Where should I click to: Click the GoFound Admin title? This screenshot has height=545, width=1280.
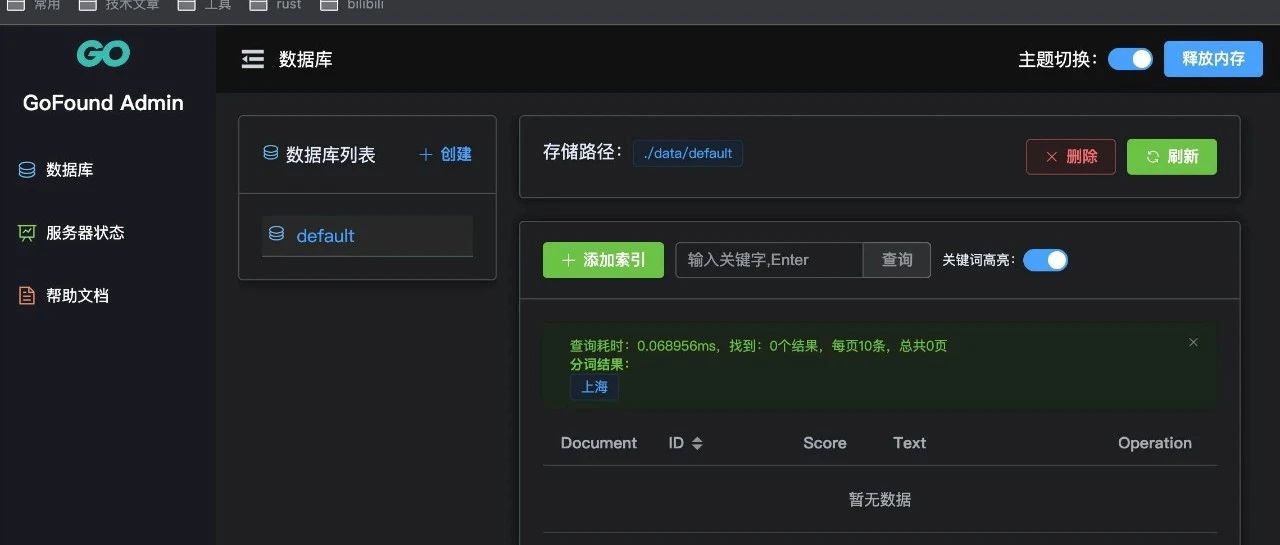[x=103, y=103]
